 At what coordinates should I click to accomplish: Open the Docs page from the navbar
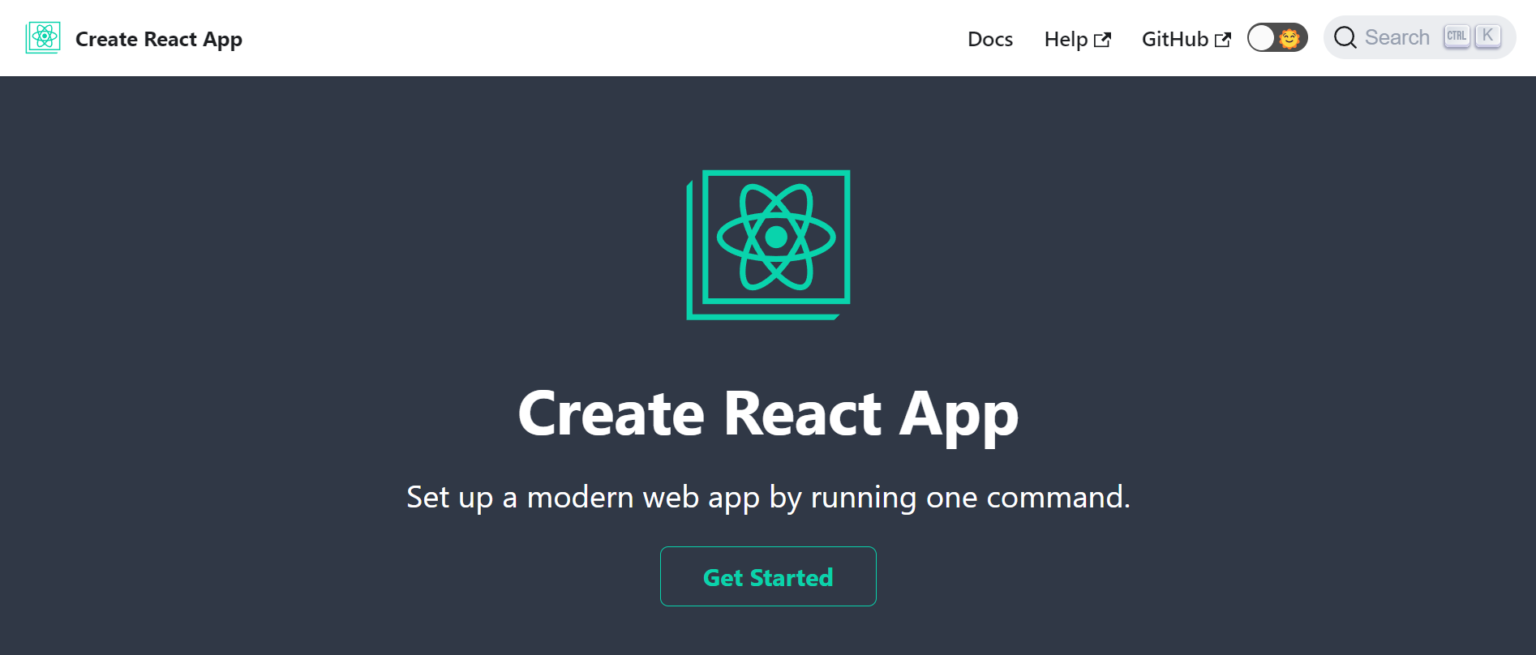(x=990, y=39)
